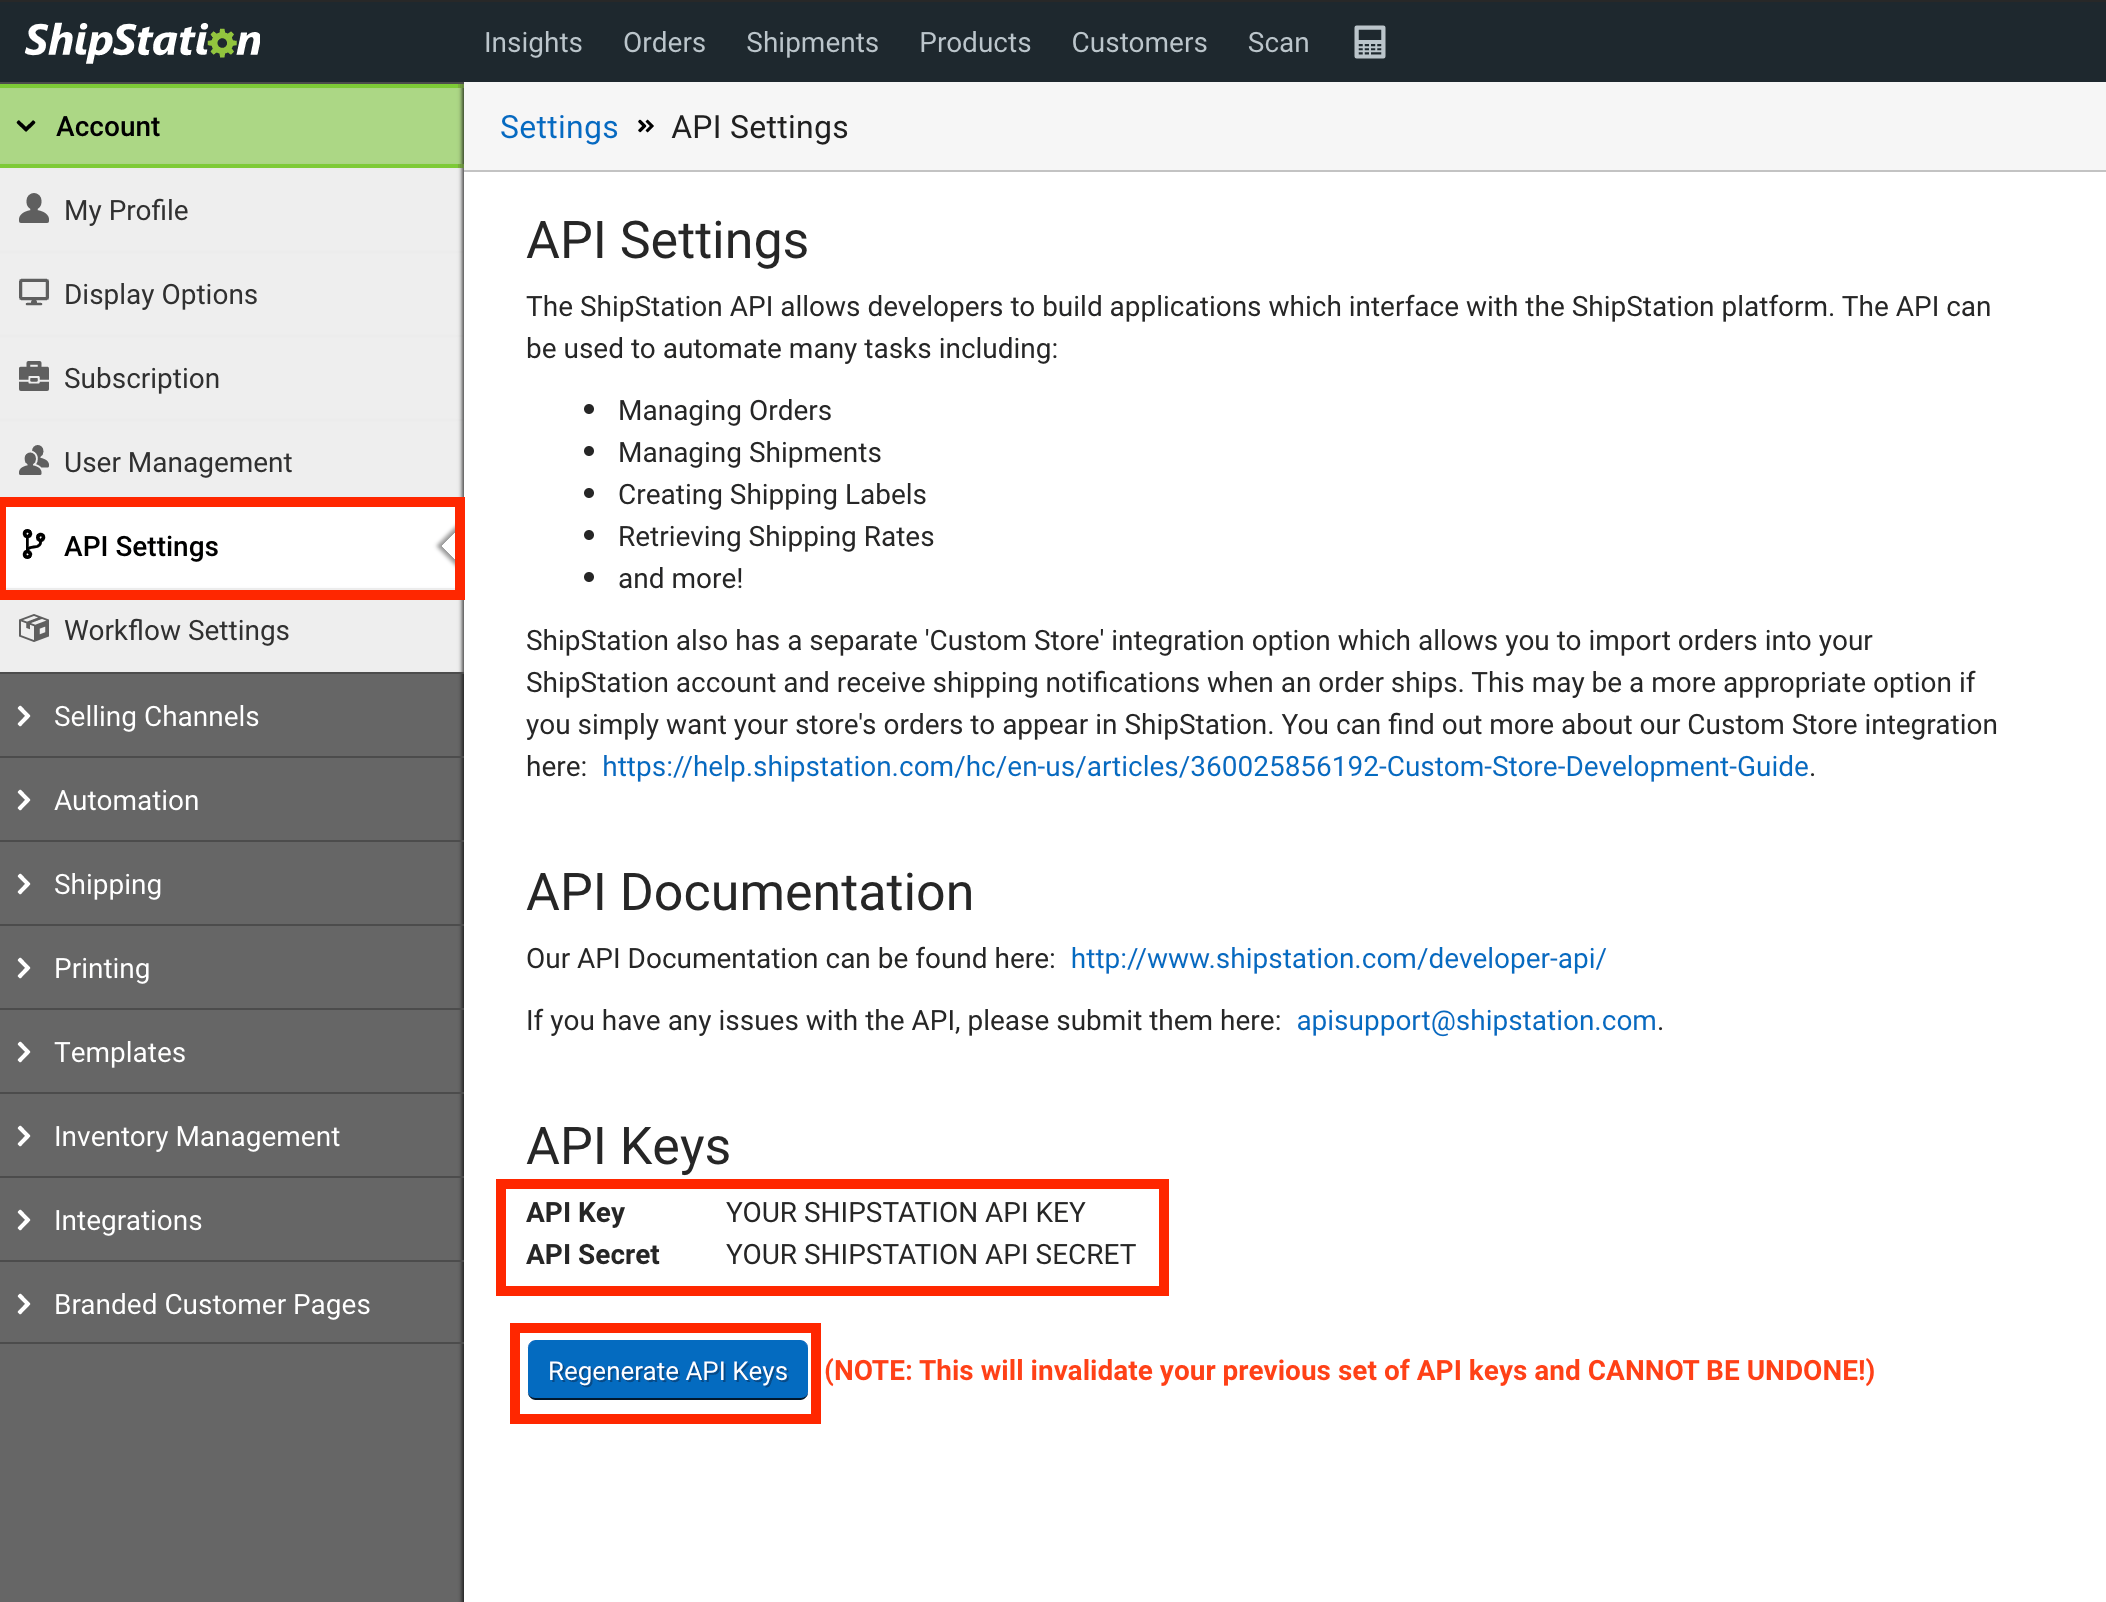Open the Orders tab
Screen dimensions: 2106x1602
tap(664, 42)
